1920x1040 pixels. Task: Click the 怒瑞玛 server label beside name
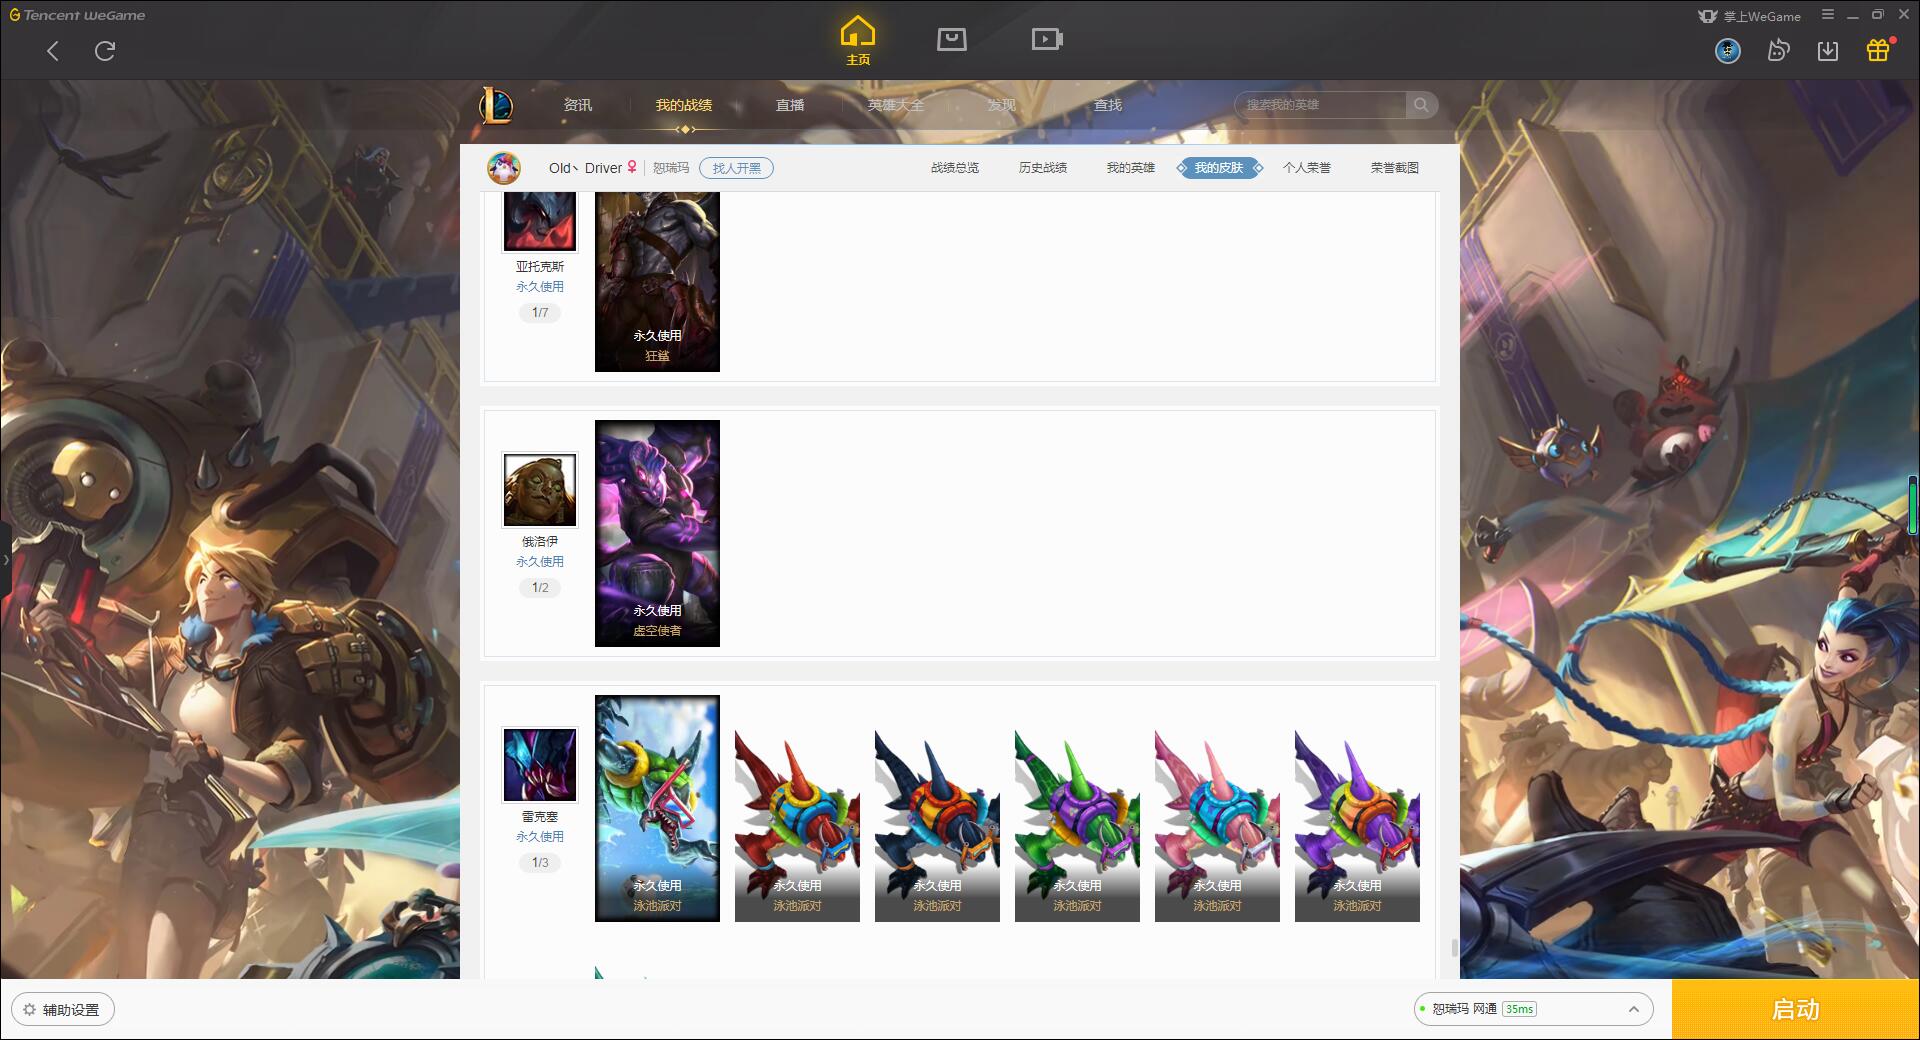(671, 168)
